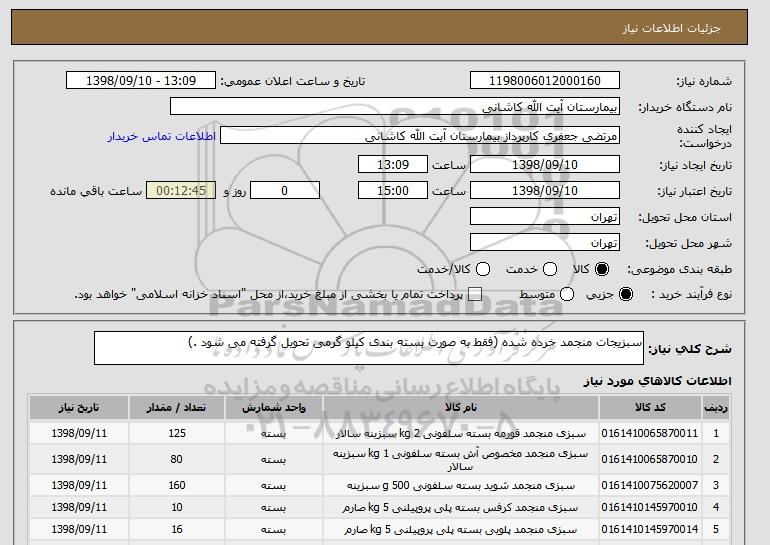Click the سبزی منجمد شوید product name
Screen dimensions: 770x545
tap(461, 486)
